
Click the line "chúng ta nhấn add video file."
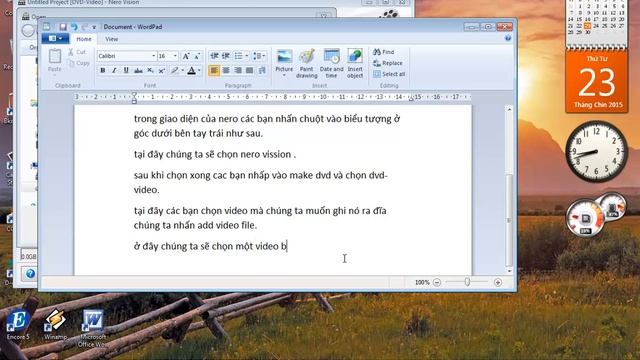click(x=196, y=225)
